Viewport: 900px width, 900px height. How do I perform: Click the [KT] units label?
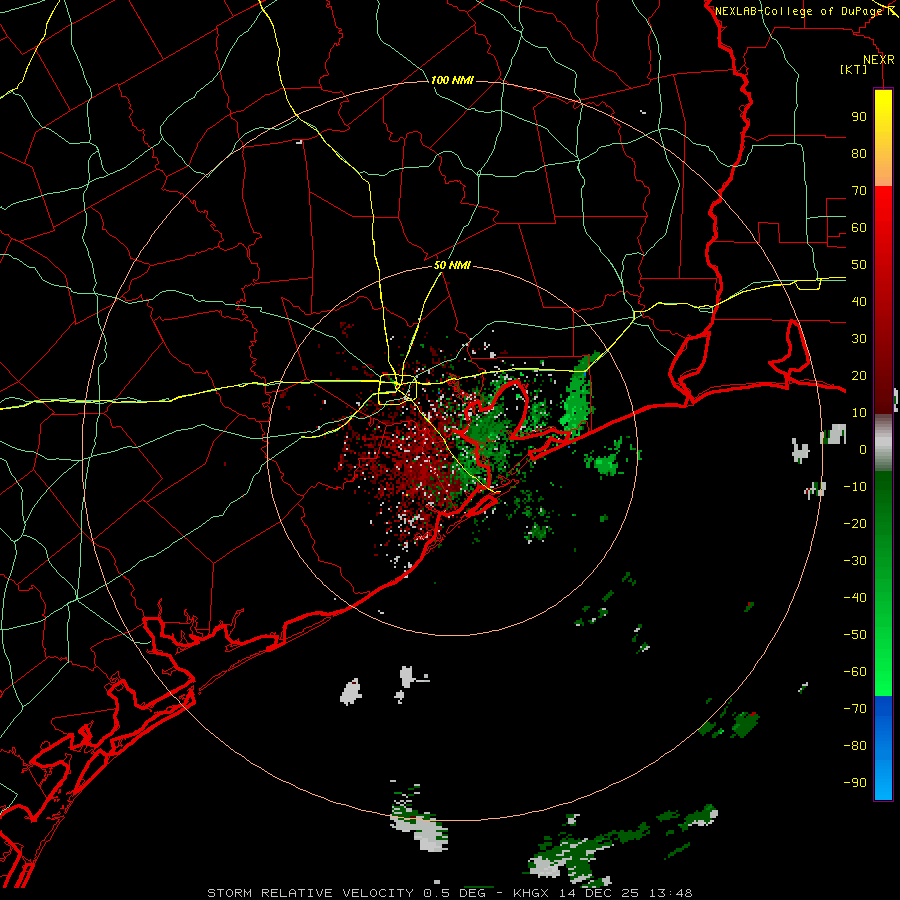853,69
